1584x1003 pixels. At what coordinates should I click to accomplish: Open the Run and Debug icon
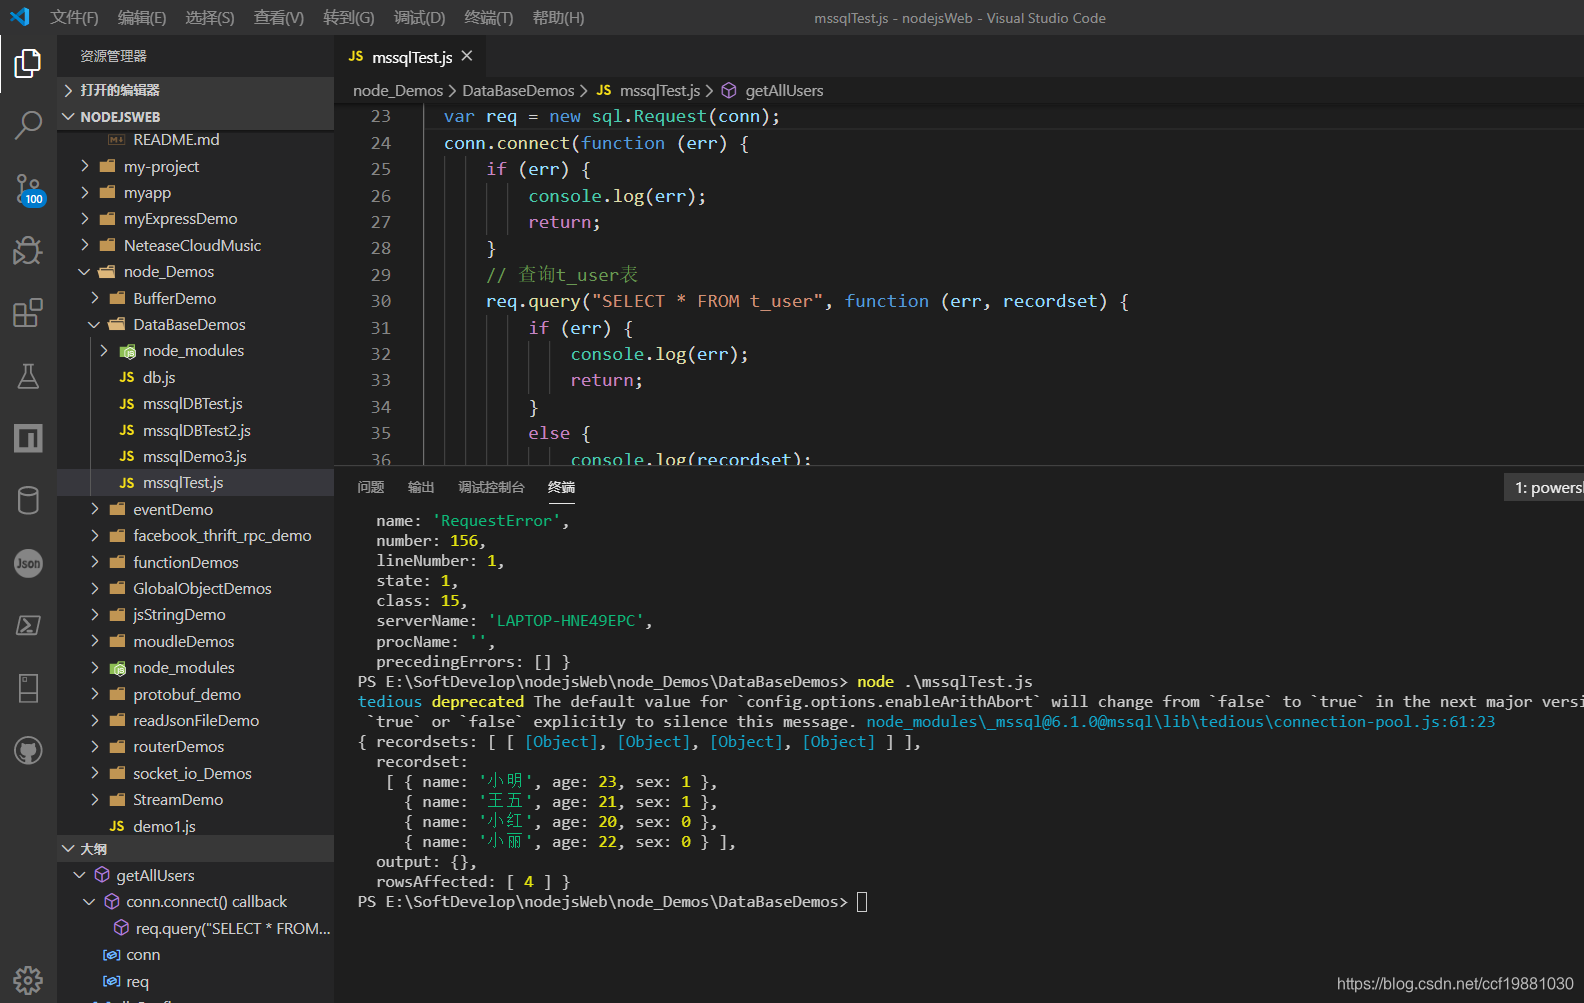click(28, 250)
